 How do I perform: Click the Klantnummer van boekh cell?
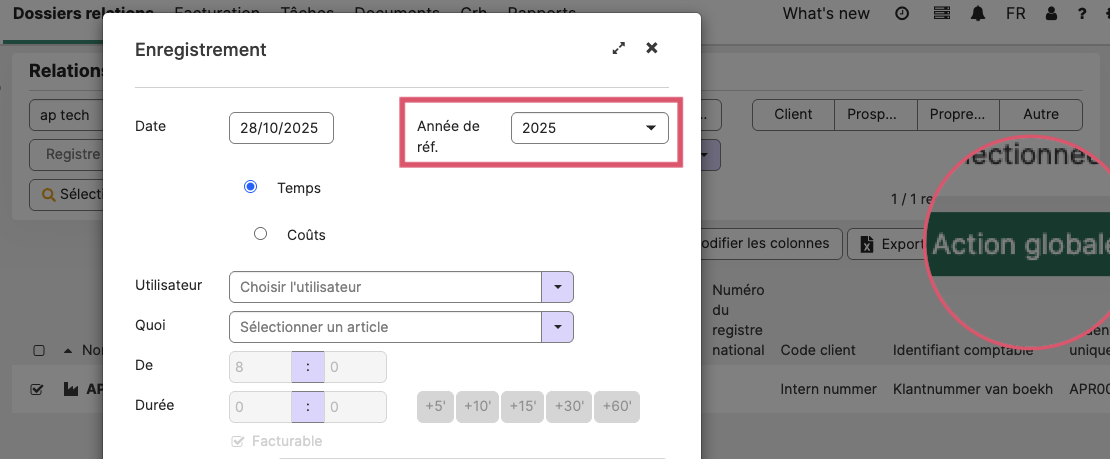point(973,389)
